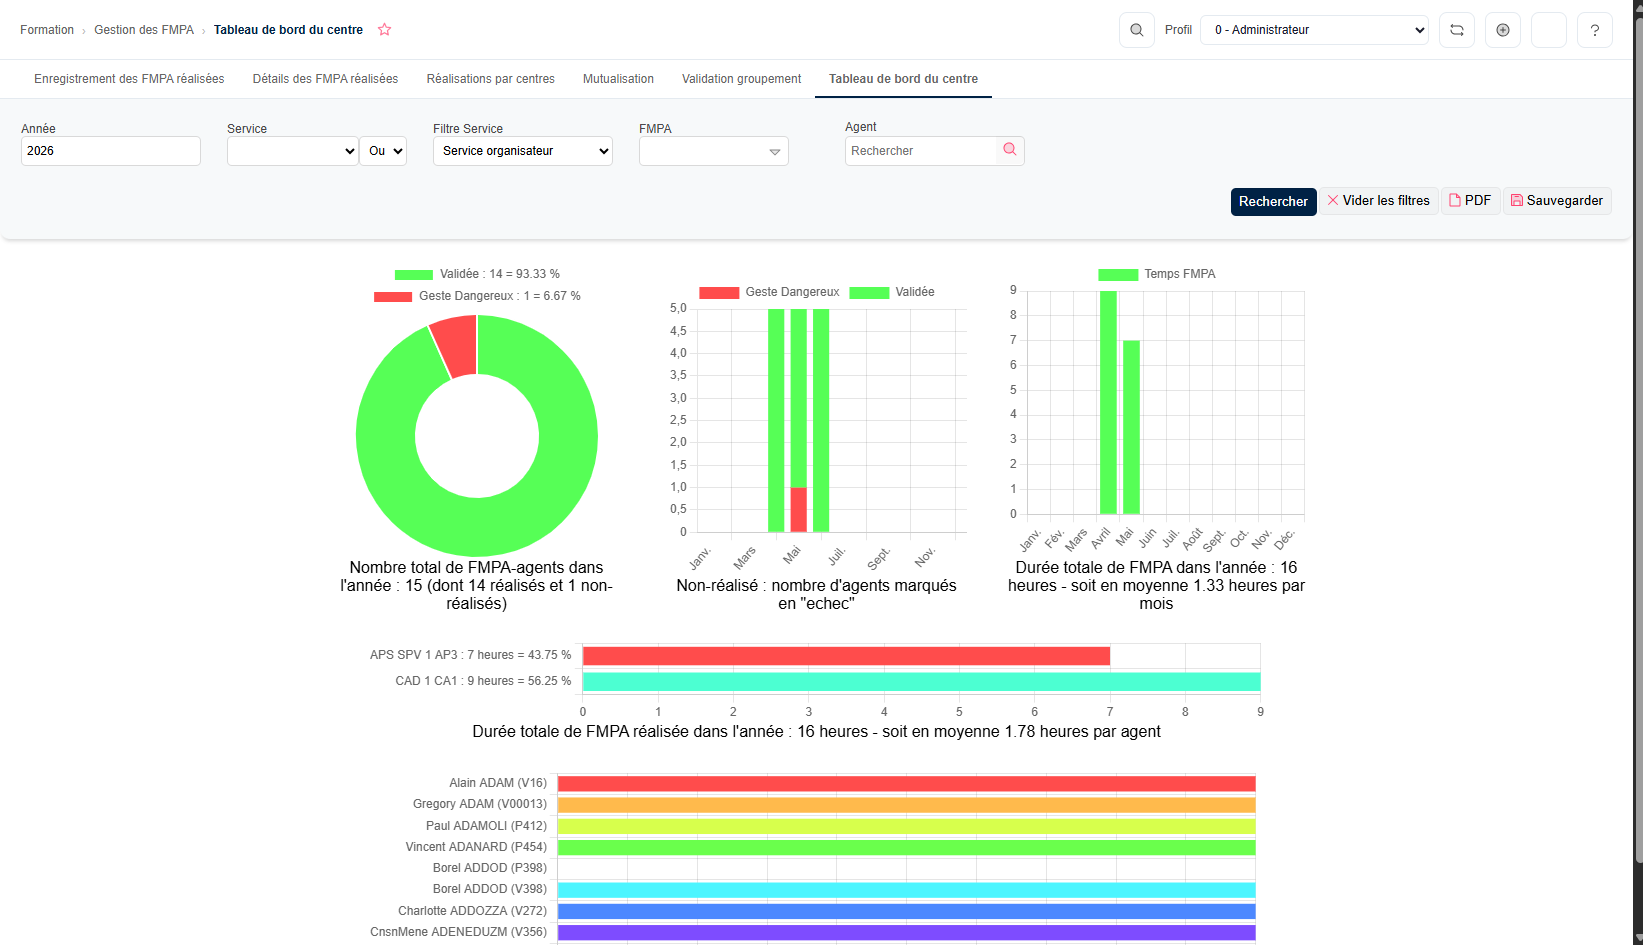Click the Charlotte ADDOZZA (V272) bar
Viewport: 1643px width, 945px height.
click(906, 911)
